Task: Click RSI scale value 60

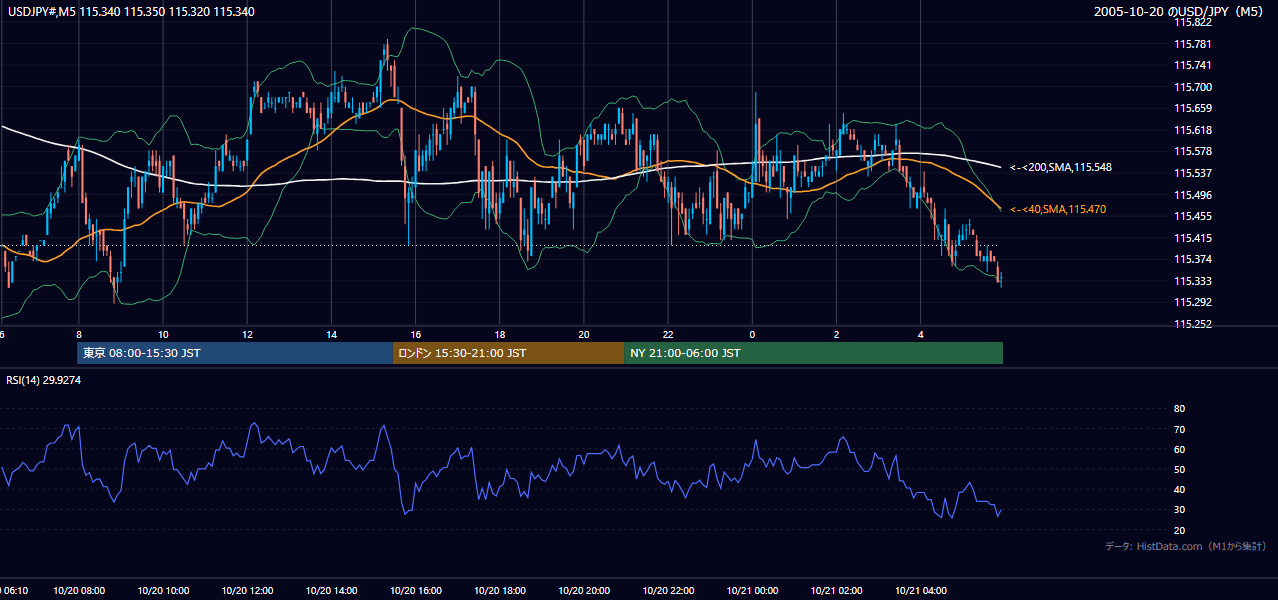Action: (1179, 449)
